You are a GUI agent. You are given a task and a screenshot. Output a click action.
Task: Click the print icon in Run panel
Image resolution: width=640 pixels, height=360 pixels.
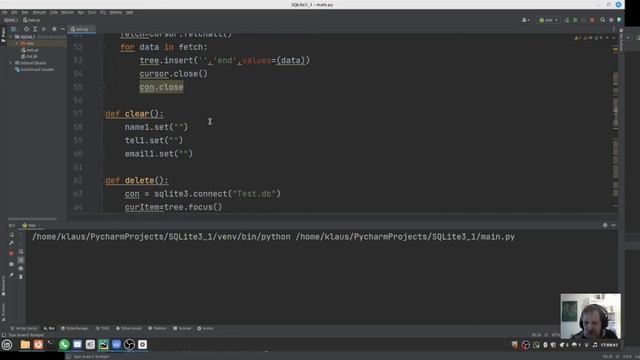pos(21,269)
